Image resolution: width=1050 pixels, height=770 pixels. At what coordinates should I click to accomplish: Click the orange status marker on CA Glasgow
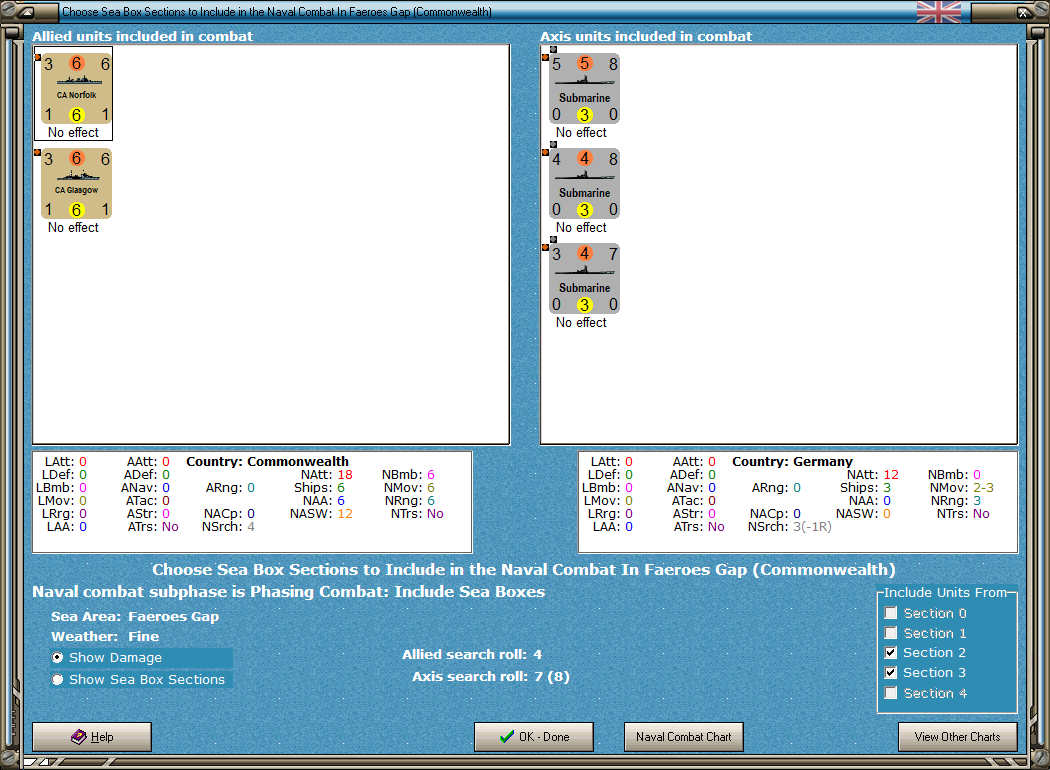[38, 153]
